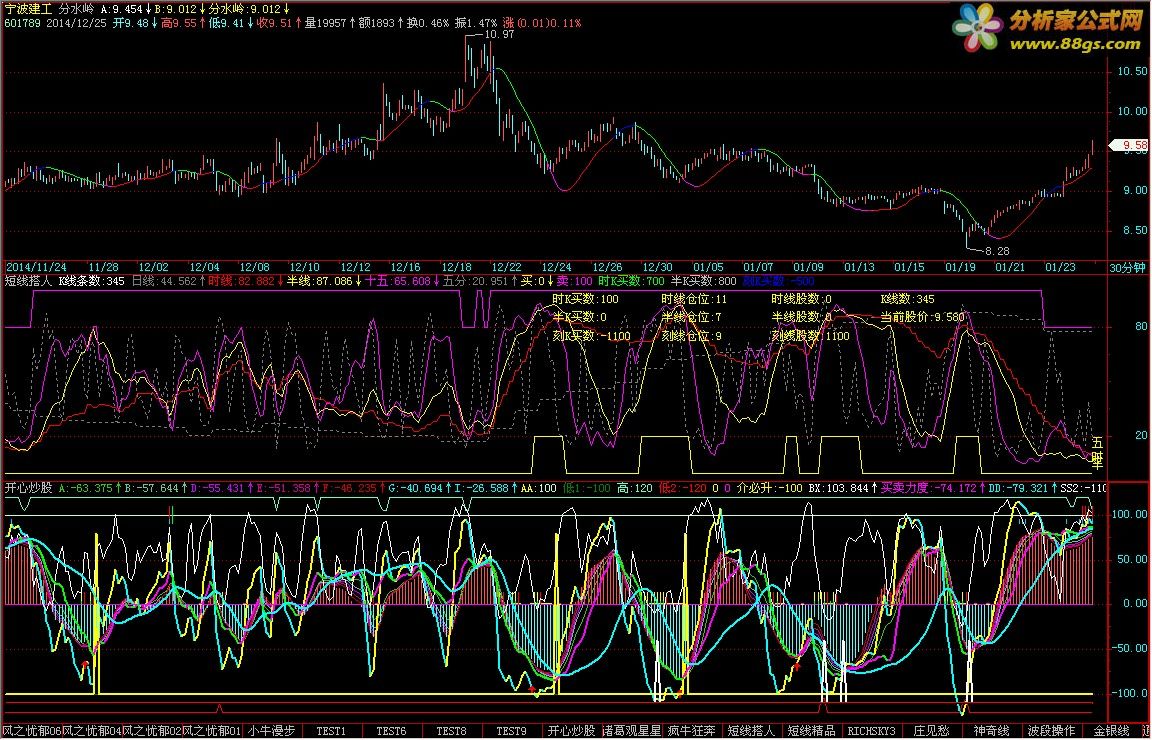Screen dimensions: 1152x740
Task: Open the 风之忧郁04 indicator tab
Action: [x=93, y=731]
